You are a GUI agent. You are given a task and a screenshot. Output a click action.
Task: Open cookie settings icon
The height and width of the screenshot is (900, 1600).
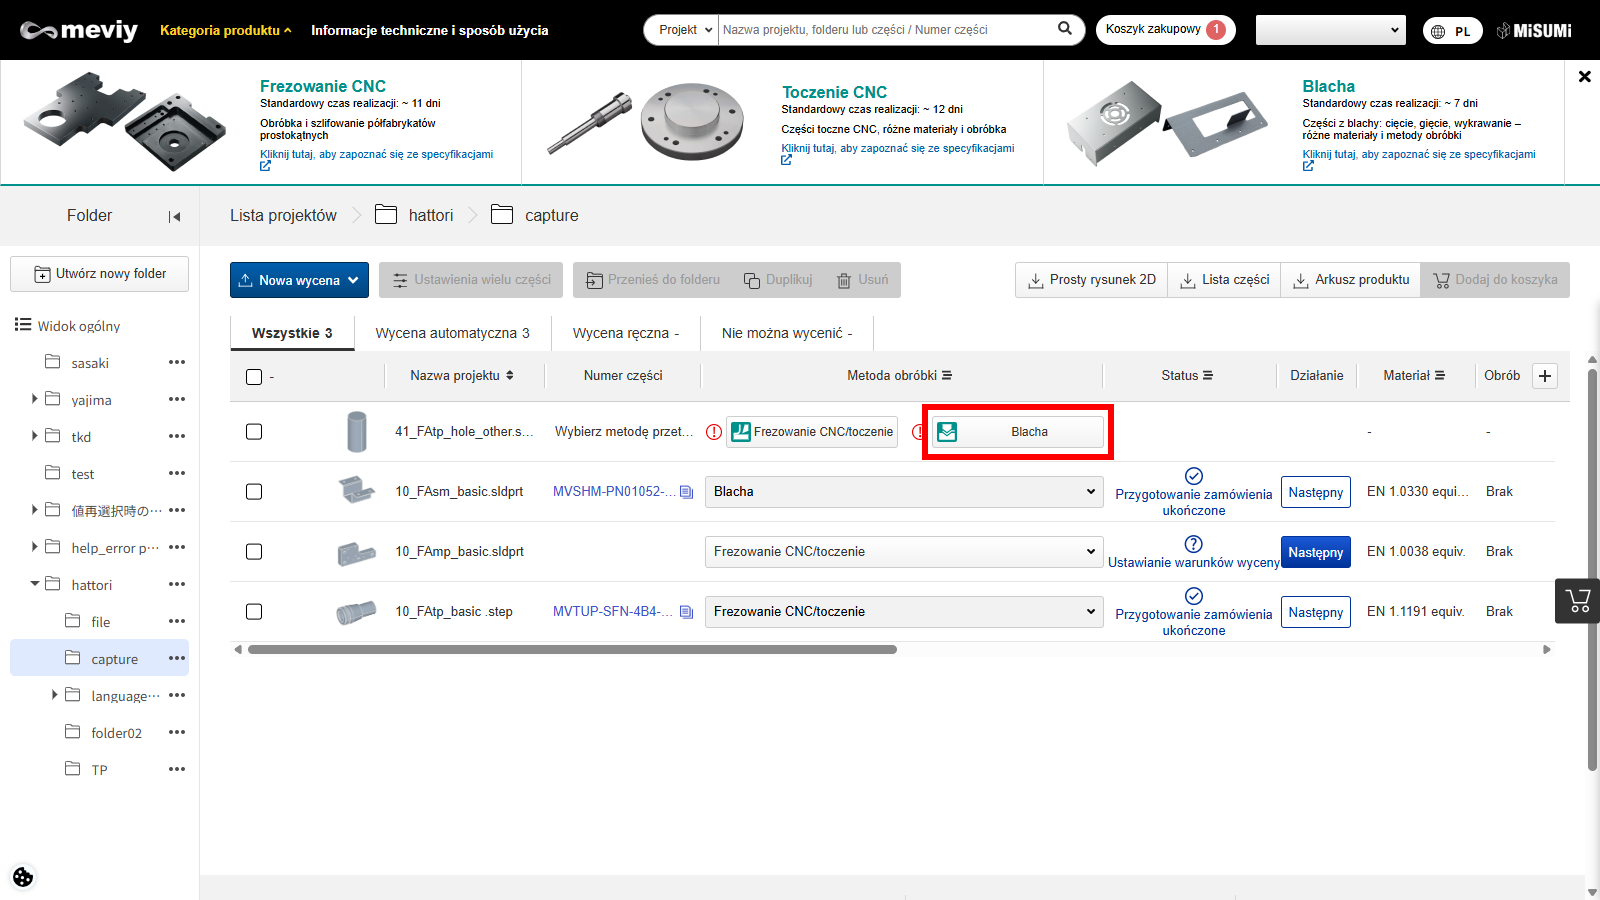pyautogui.click(x=23, y=877)
